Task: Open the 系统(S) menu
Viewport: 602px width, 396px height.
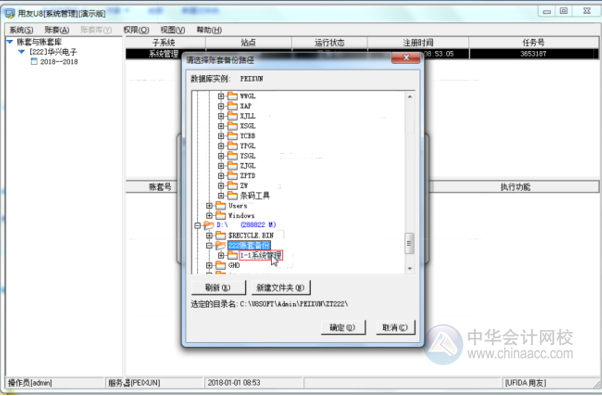Action: coord(21,30)
